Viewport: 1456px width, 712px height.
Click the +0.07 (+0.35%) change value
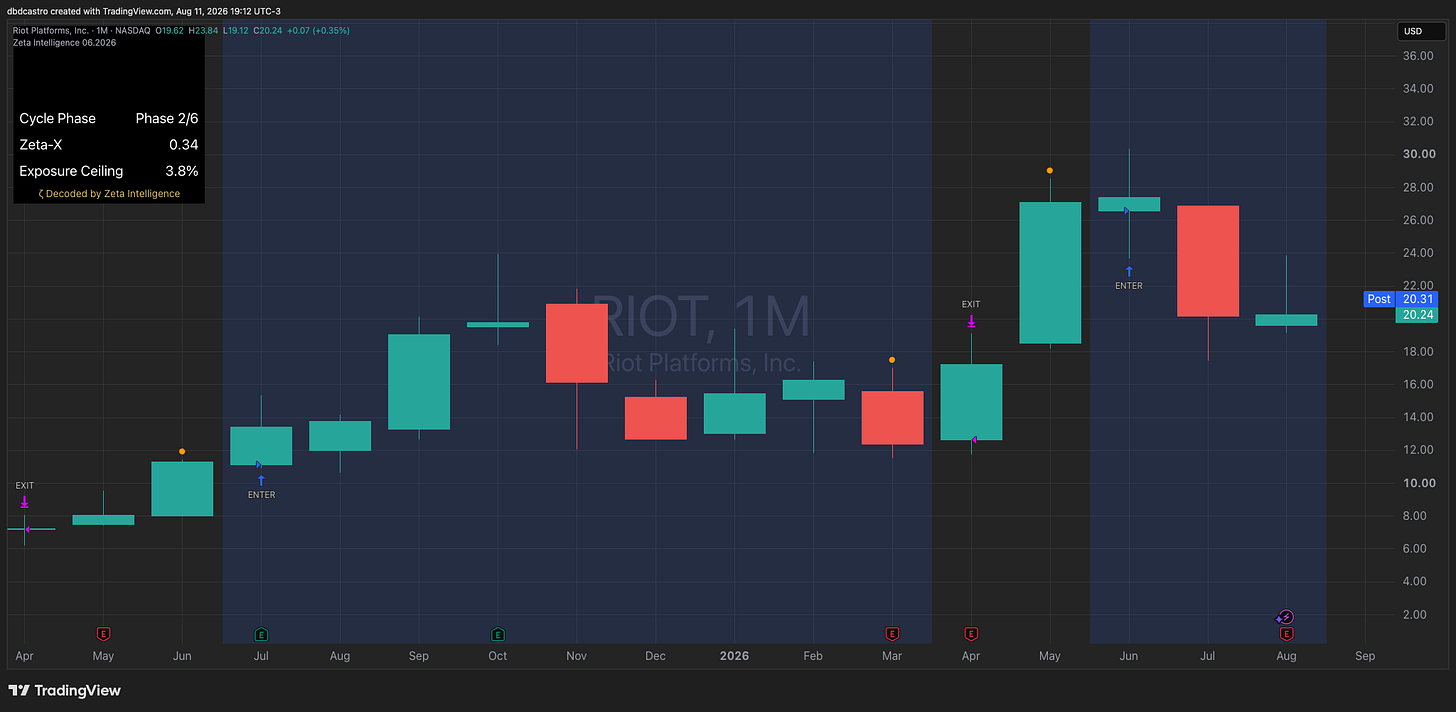tap(316, 30)
